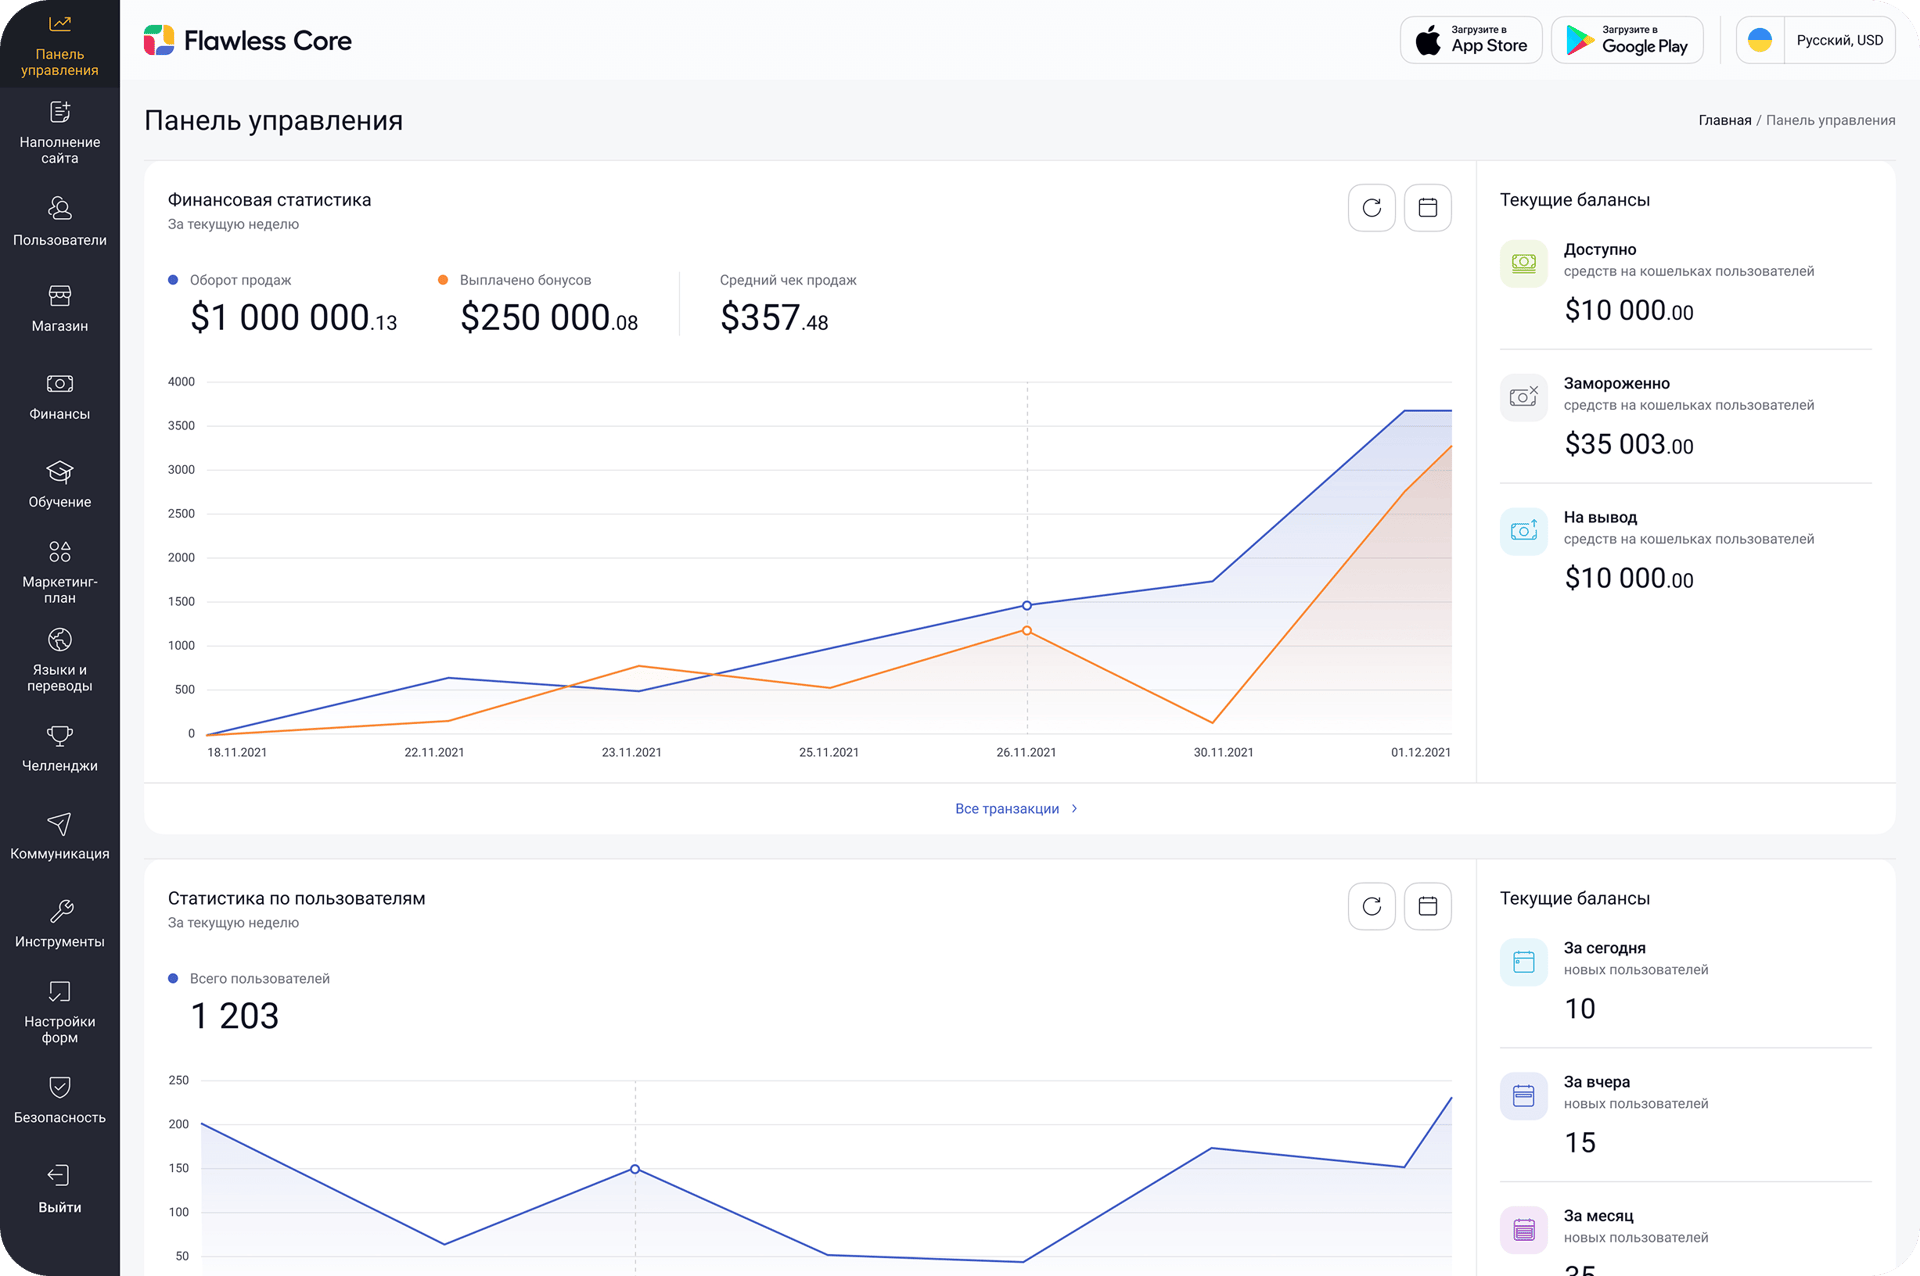Open the Магазин shop section

click(60, 308)
